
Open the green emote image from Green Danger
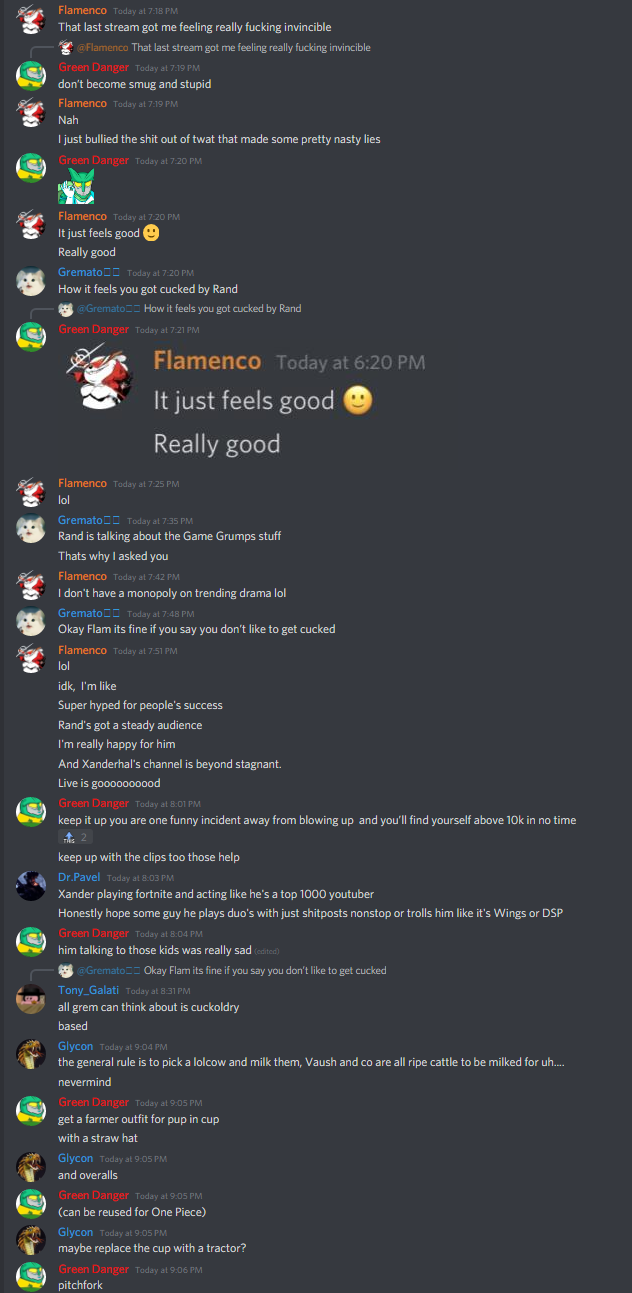point(76,186)
